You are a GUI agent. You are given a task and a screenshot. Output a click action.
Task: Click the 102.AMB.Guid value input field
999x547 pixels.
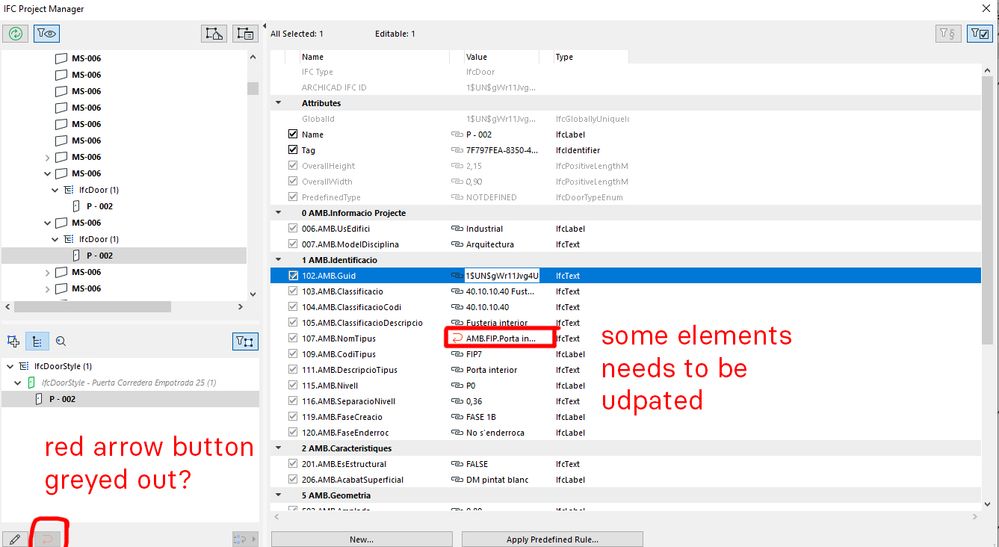coord(502,276)
